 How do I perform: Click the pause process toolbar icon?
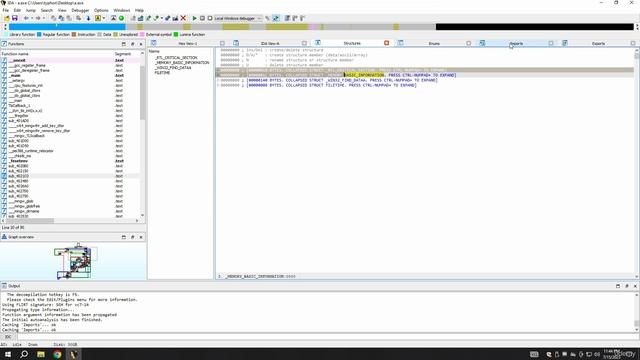coord(202,18)
